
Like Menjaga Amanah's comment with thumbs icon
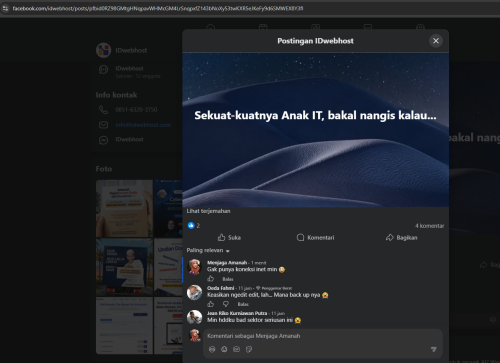point(210,279)
